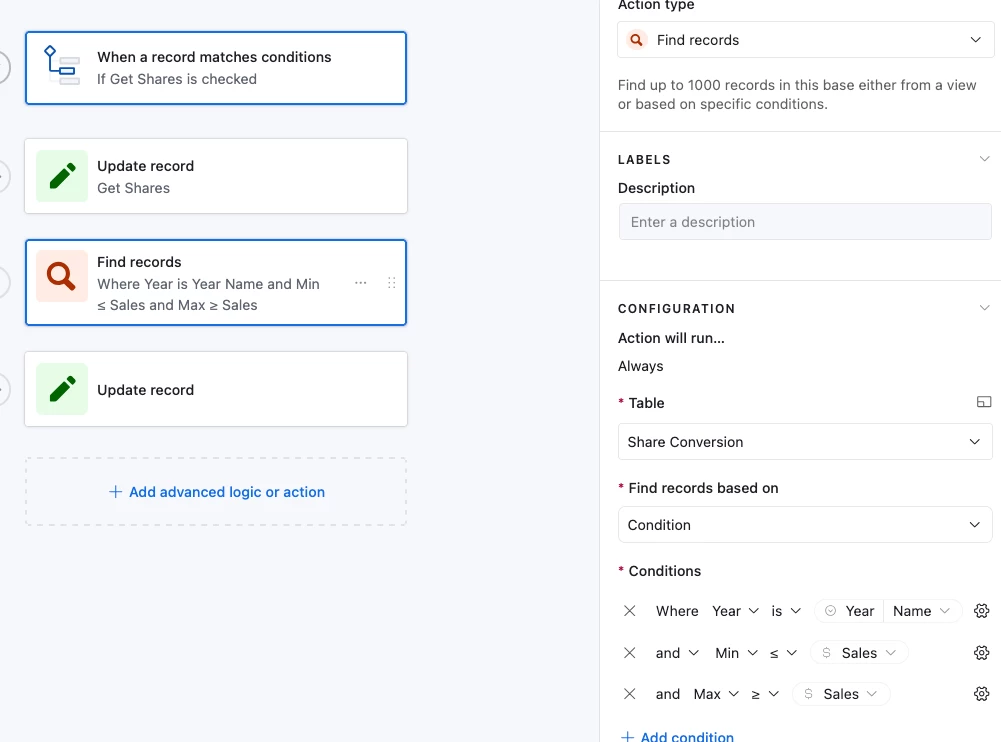
Task: Open settings gear for the Min condition
Action: coord(981,653)
